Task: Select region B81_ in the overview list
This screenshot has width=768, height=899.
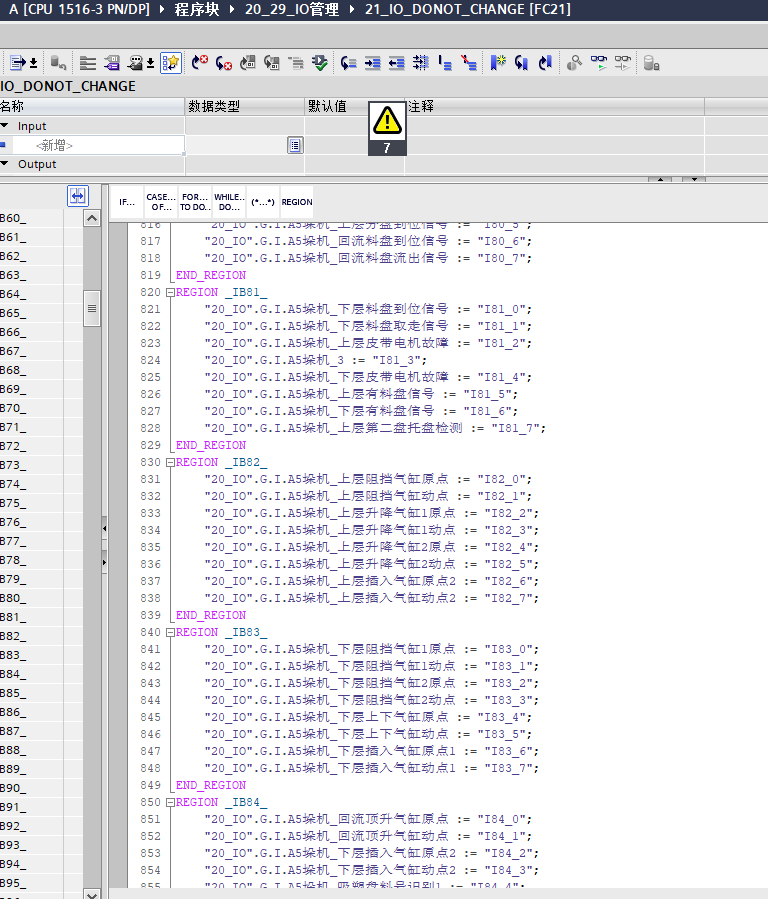Action: pyautogui.click(x=32, y=617)
